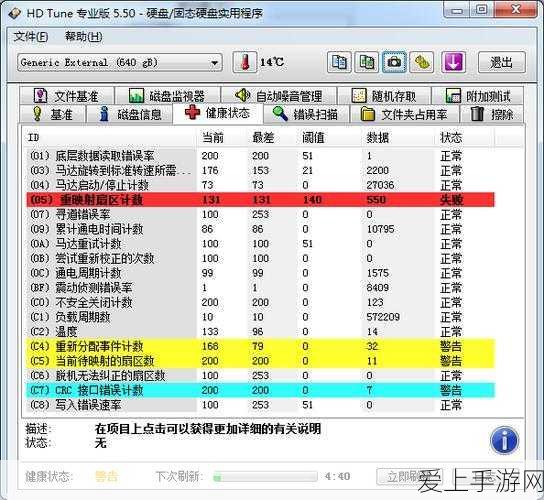Screen dimensions: 544x500
Task: Close the HD Tune window
Action: [x=516, y=9]
